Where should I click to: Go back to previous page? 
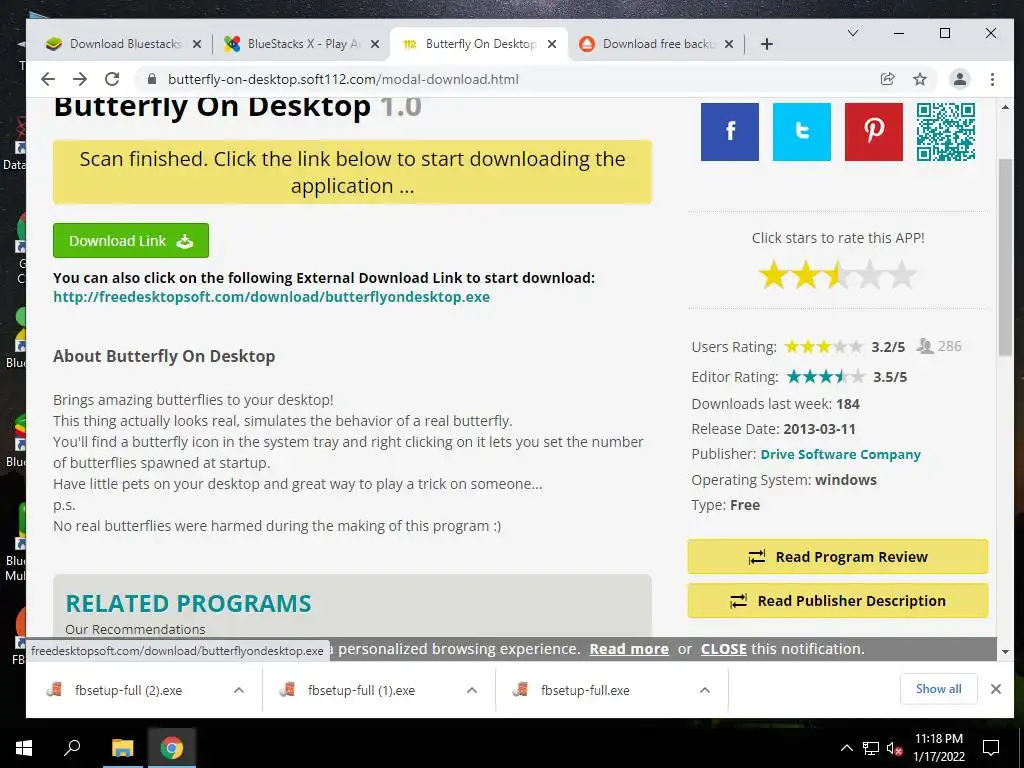pyautogui.click(x=48, y=79)
